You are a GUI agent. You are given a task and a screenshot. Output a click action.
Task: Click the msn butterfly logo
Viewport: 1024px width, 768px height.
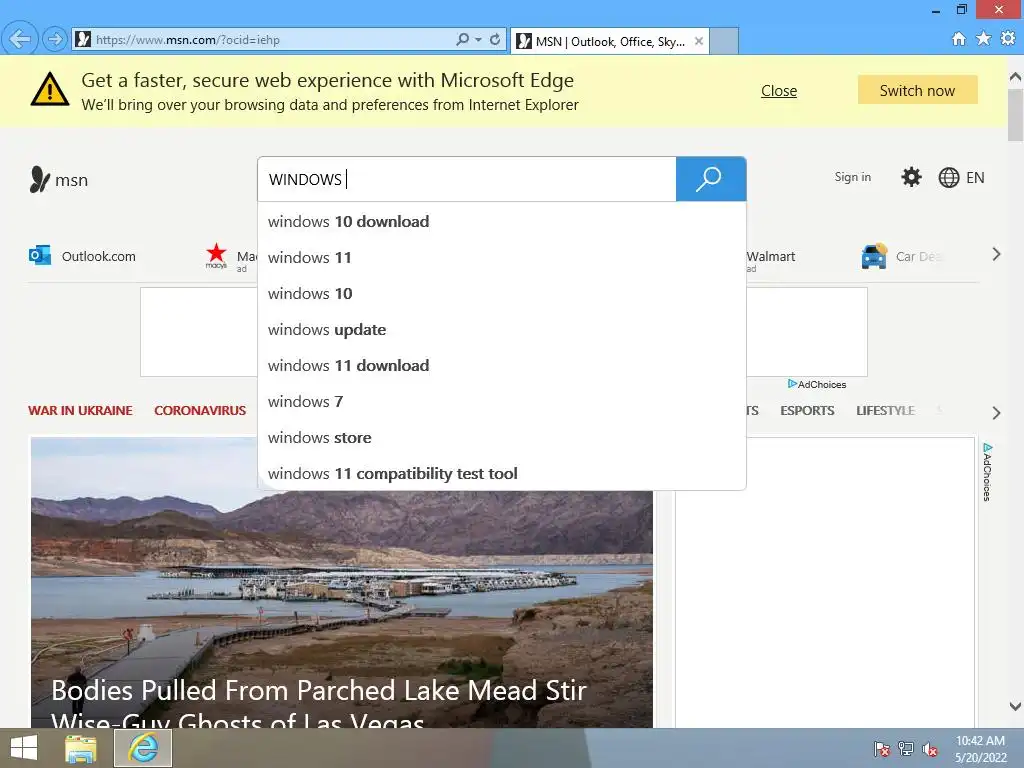59,180
